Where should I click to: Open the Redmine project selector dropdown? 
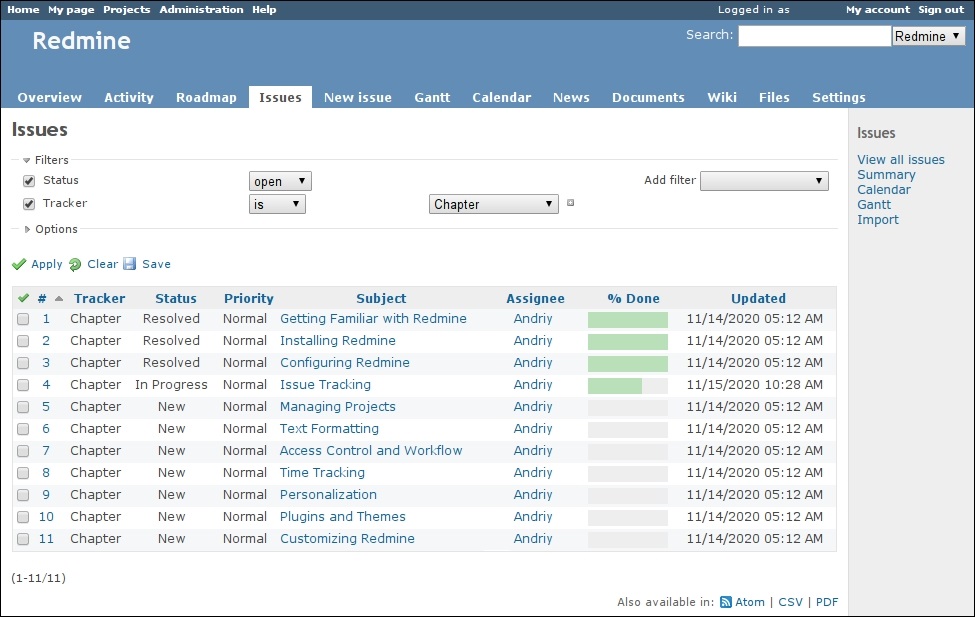click(928, 36)
